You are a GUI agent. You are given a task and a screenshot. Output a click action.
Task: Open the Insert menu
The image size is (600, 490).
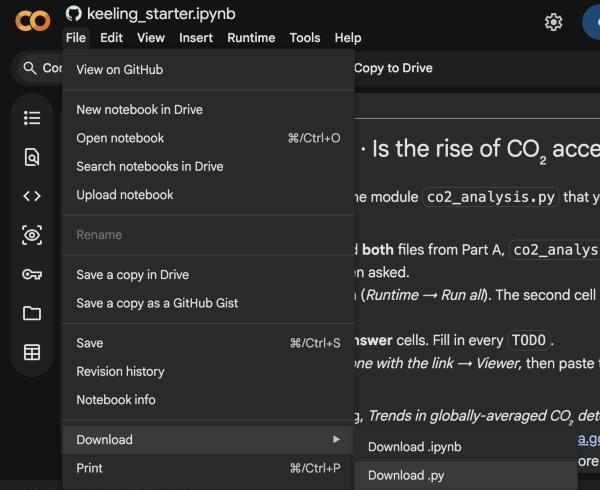coord(196,38)
